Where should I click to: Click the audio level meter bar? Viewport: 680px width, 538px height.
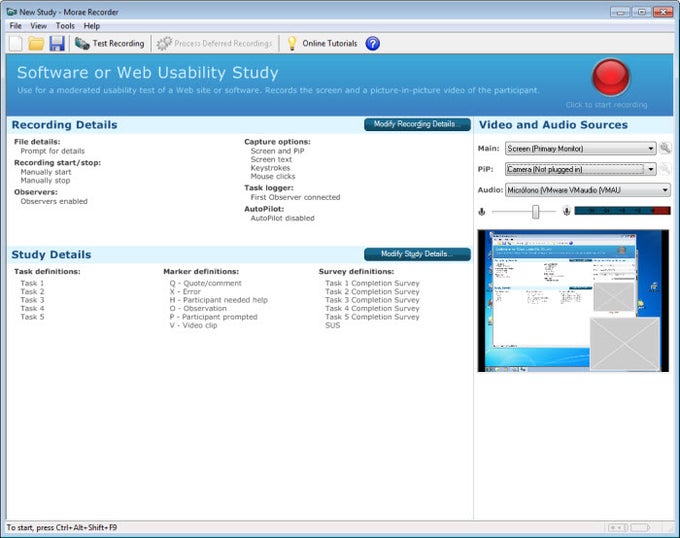(622, 211)
